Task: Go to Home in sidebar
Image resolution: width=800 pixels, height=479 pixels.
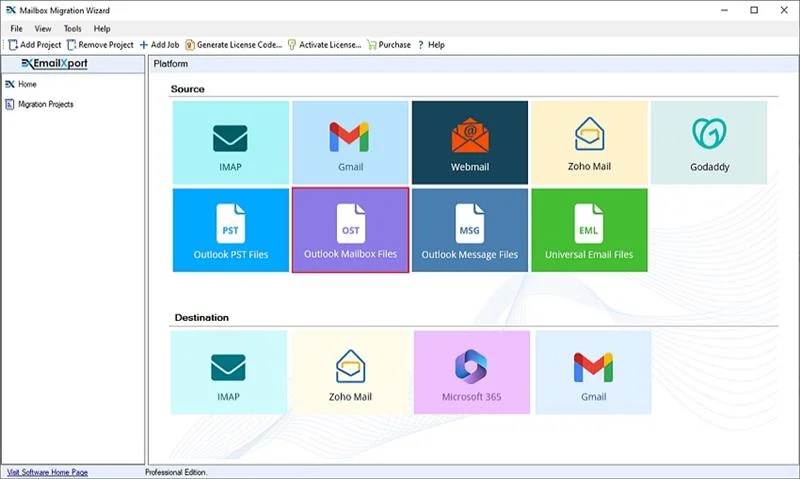Action: point(21,84)
